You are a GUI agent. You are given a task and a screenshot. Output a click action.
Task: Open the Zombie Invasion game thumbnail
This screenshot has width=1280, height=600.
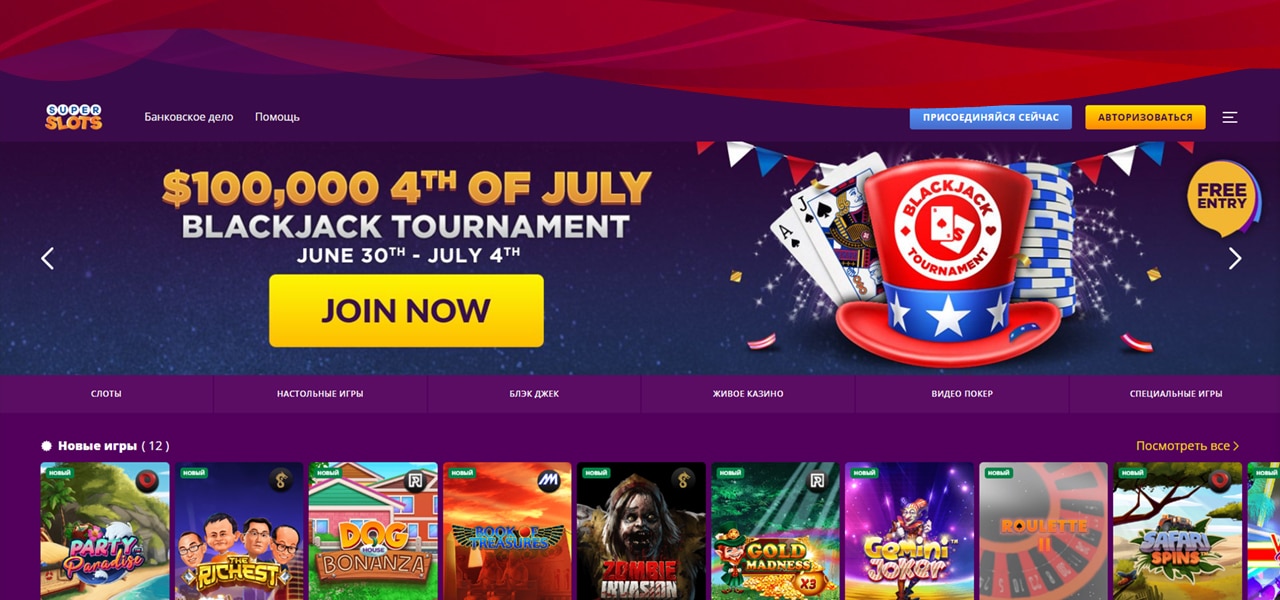[x=641, y=531]
